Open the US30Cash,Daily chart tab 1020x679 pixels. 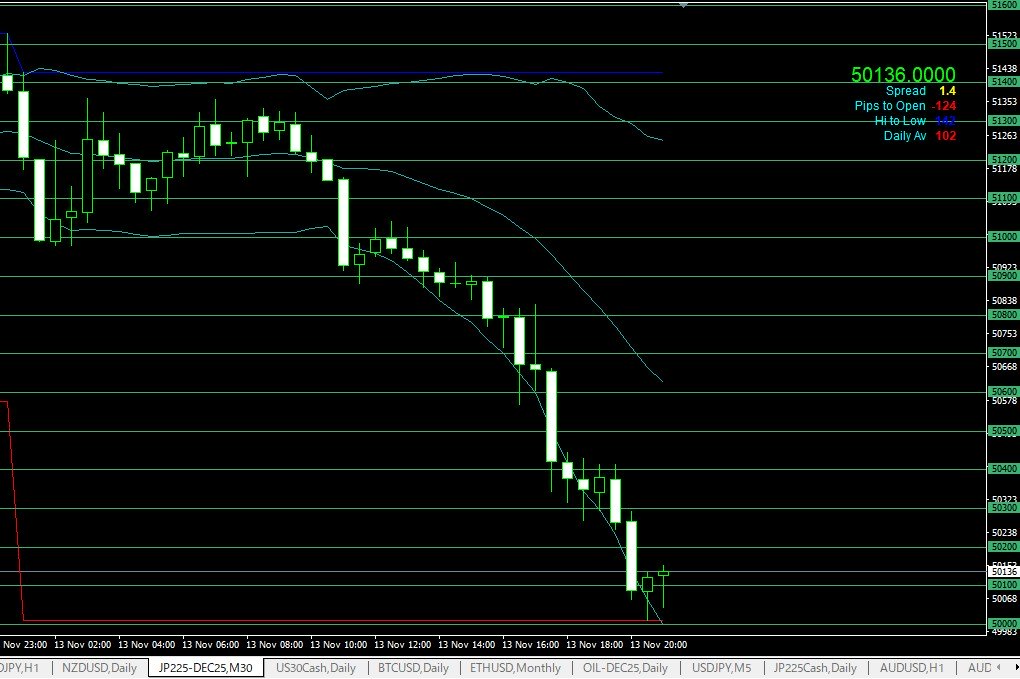(315, 667)
